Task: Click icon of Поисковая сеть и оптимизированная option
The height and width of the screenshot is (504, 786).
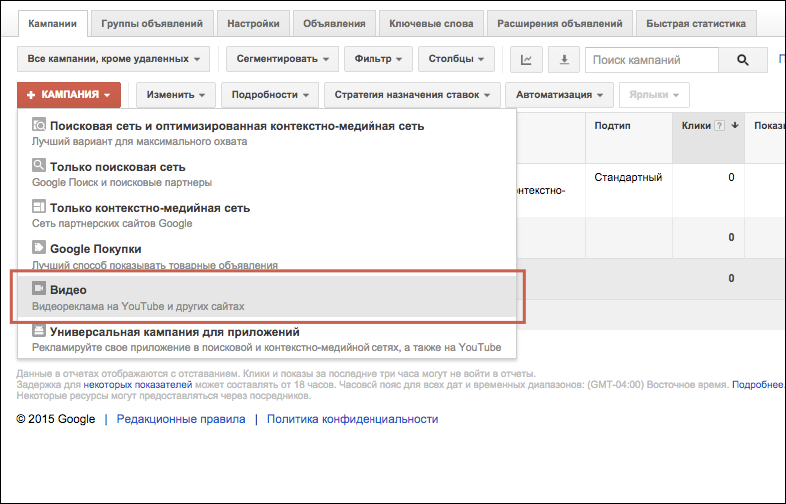Action: 39,124
